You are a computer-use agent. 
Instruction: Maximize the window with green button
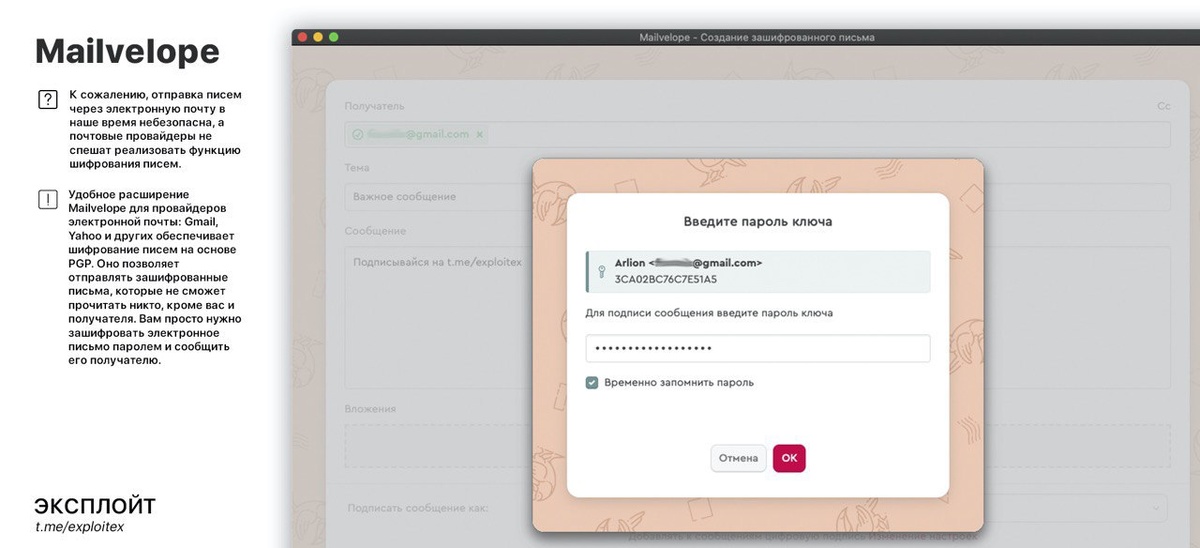tap(334, 37)
